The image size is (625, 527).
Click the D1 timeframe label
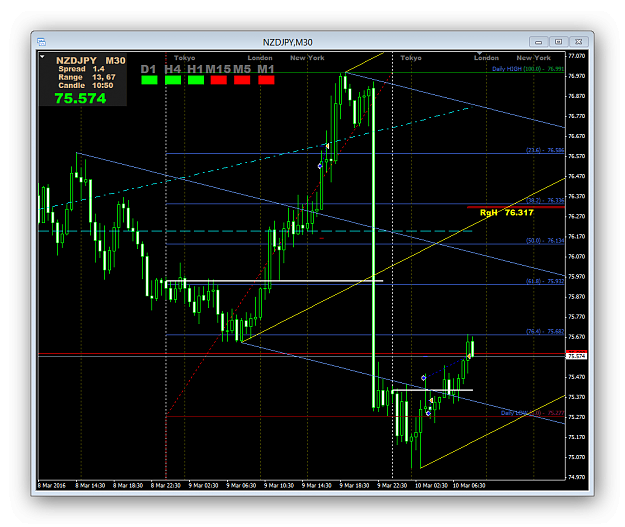pos(148,69)
